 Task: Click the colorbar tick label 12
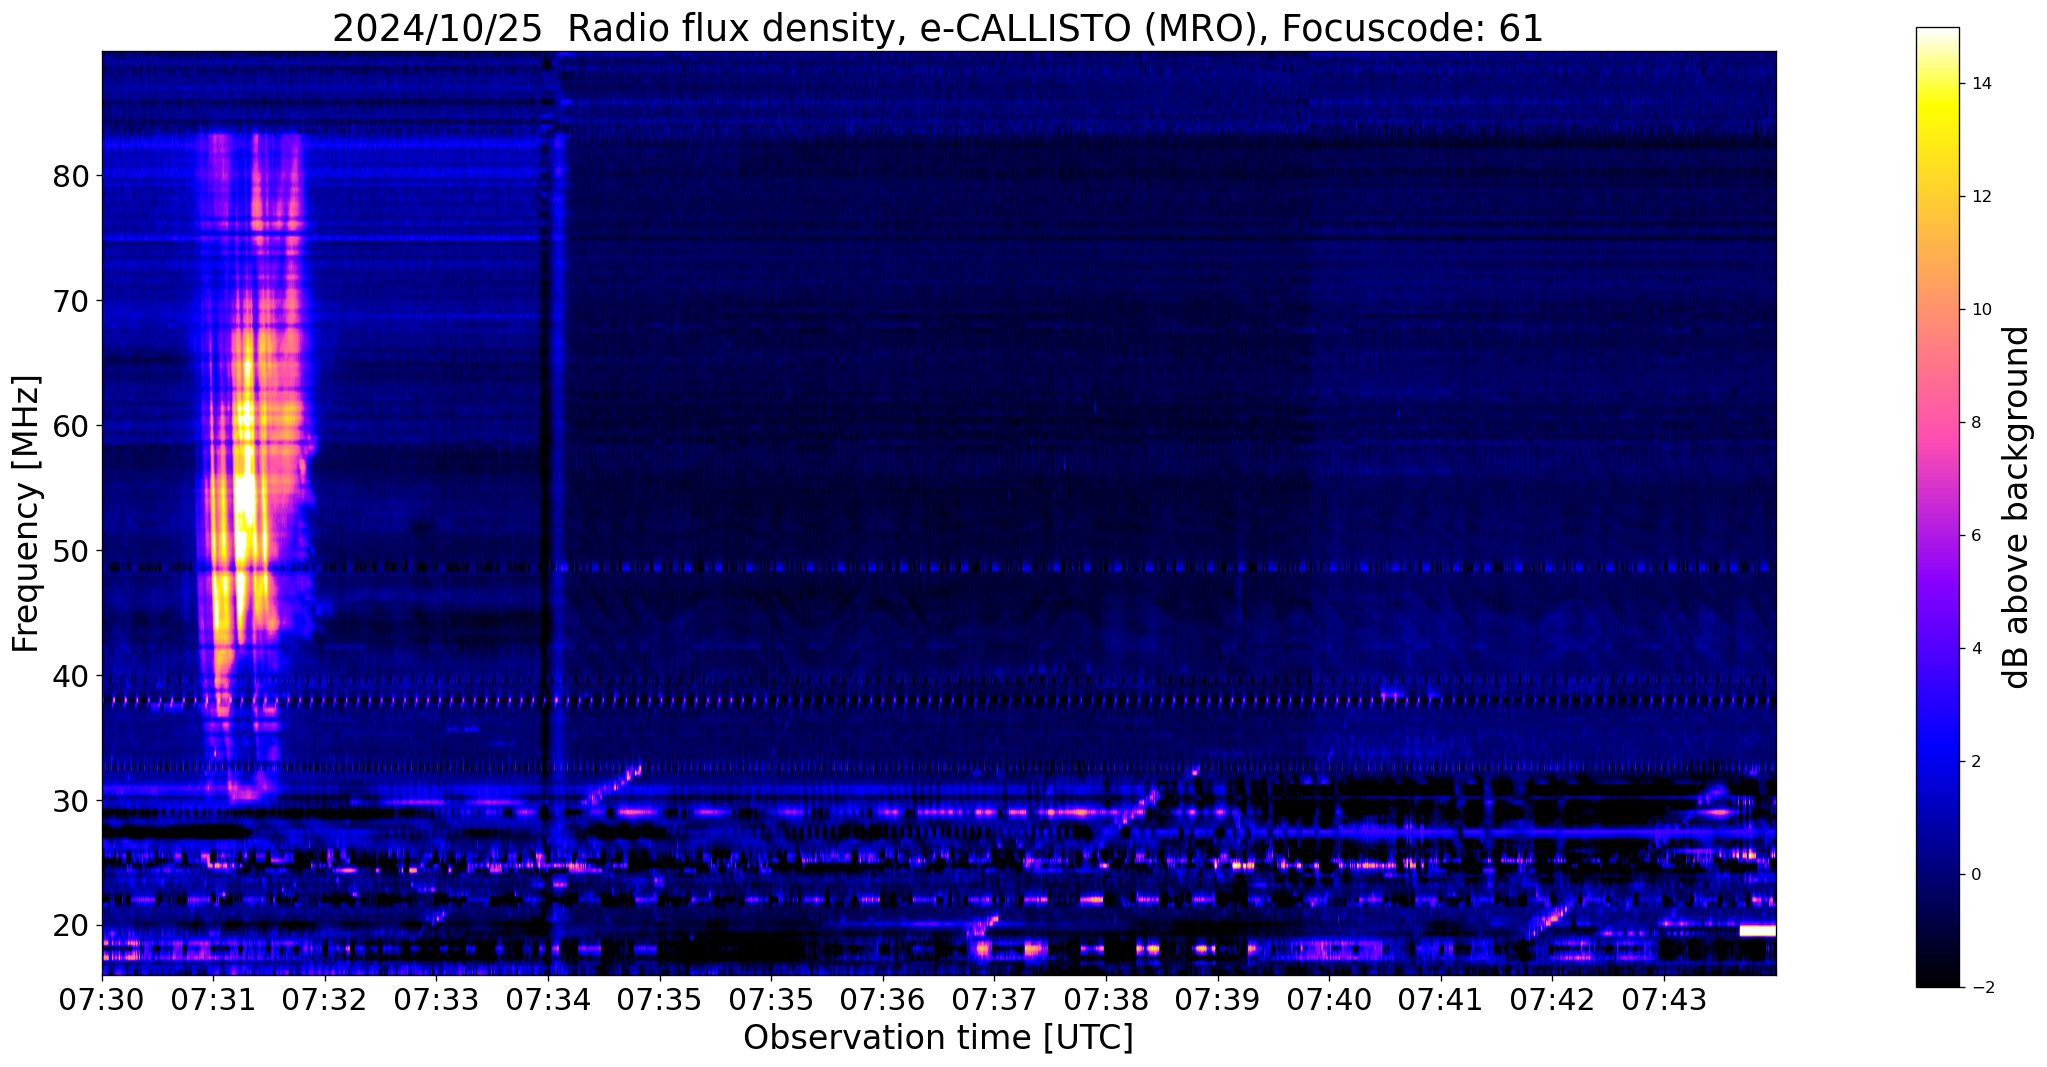pos(1981,197)
